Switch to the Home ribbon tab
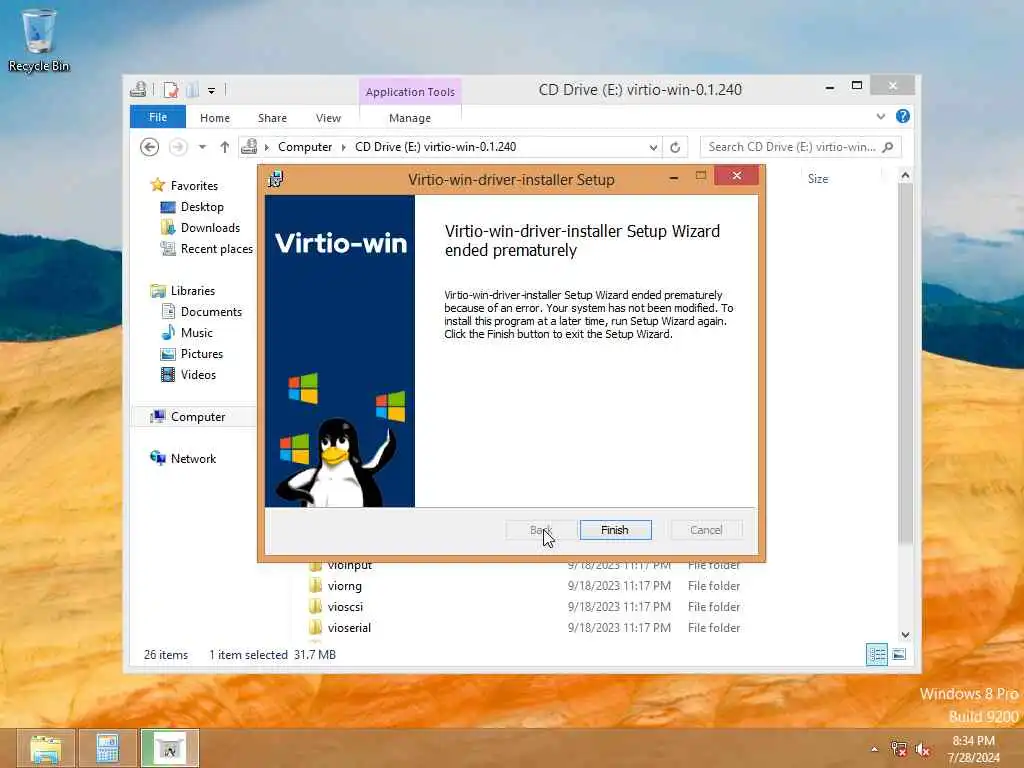This screenshot has height=768, width=1024. pyautogui.click(x=215, y=118)
